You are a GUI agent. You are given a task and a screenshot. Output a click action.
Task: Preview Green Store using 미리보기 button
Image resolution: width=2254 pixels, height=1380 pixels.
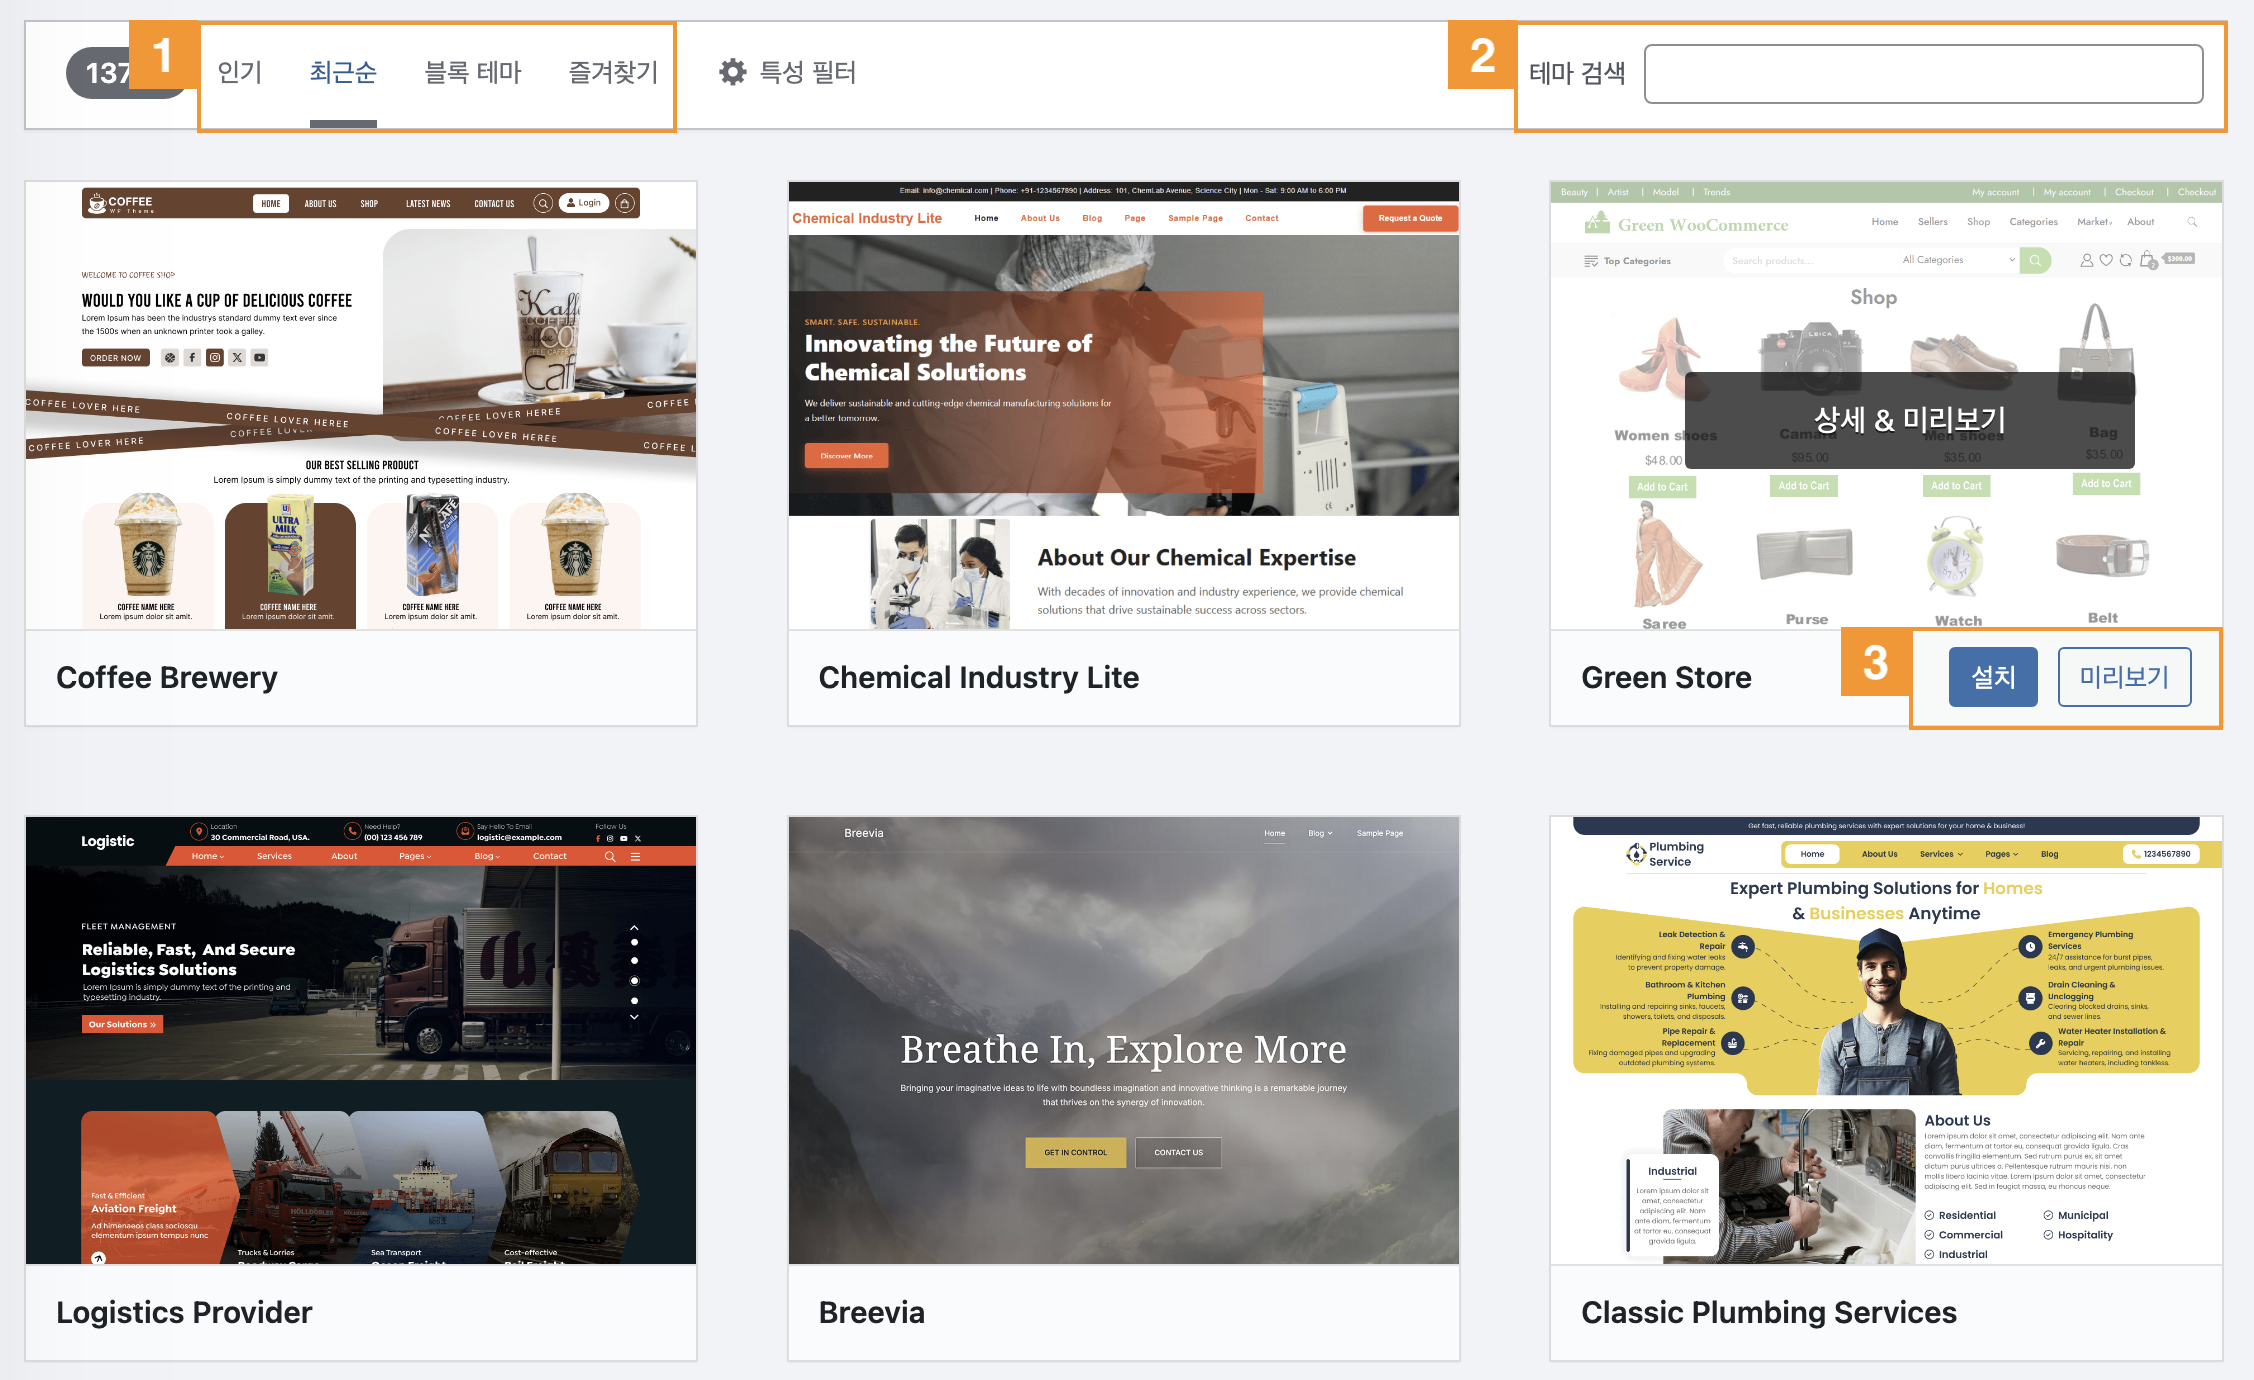pyautogui.click(x=2124, y=677)
